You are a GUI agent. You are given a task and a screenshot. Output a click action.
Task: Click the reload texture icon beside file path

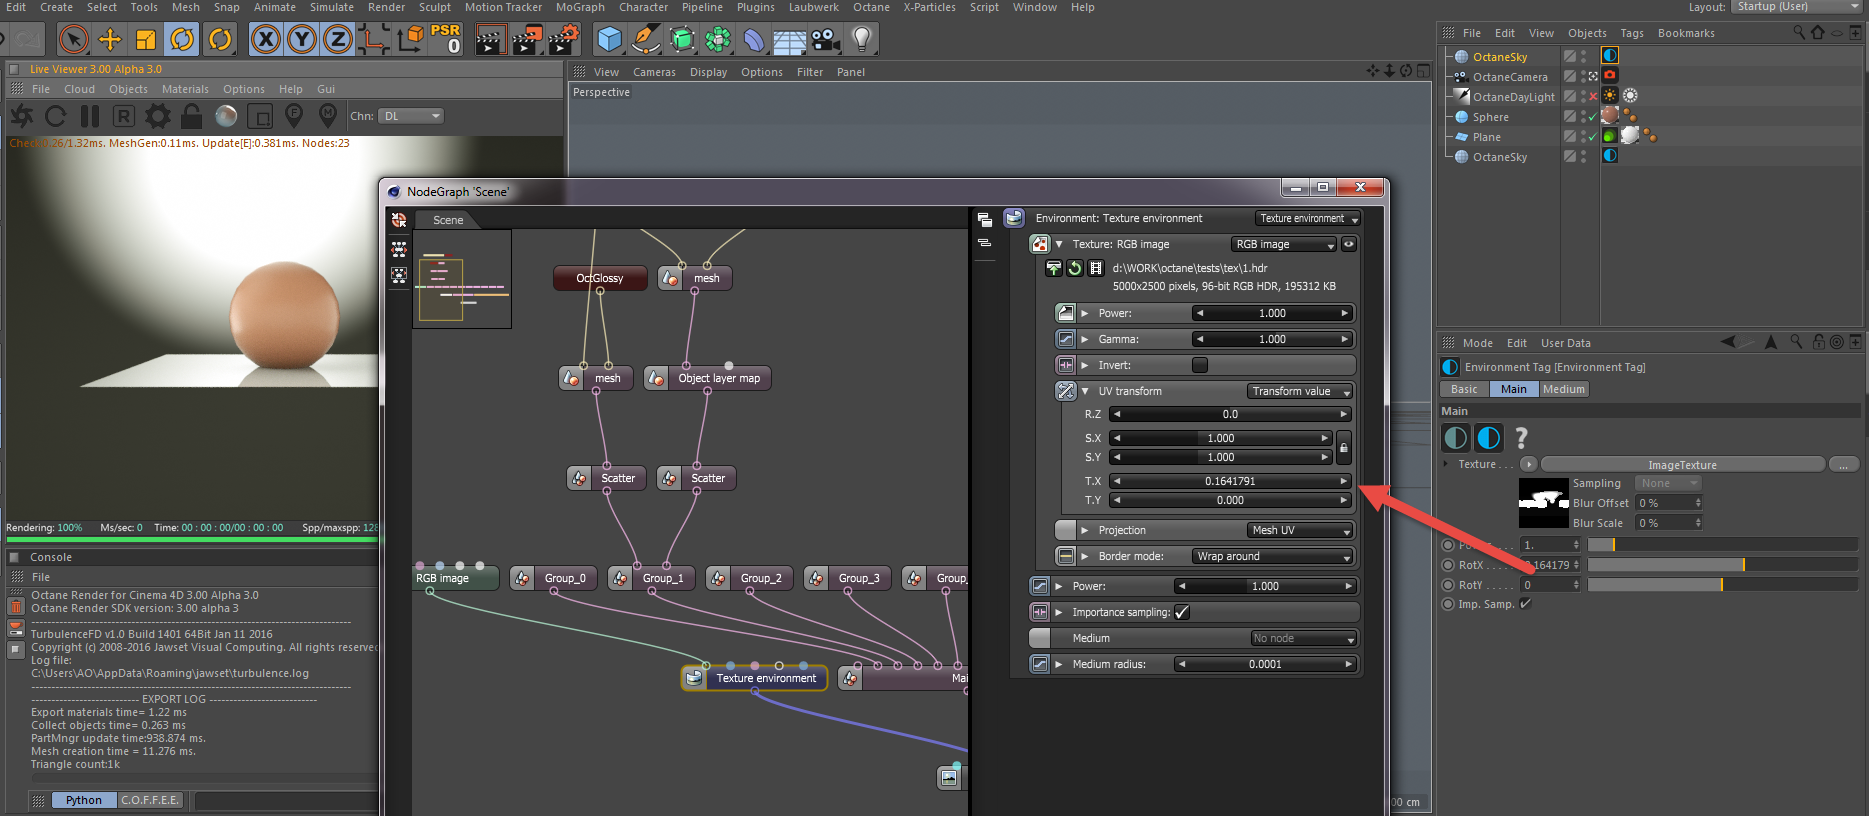coord(1075,268)
